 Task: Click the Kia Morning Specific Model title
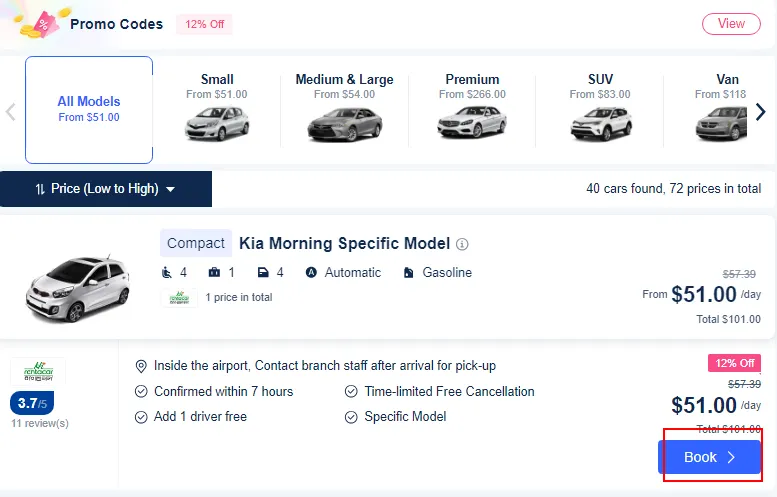[344, 243]
